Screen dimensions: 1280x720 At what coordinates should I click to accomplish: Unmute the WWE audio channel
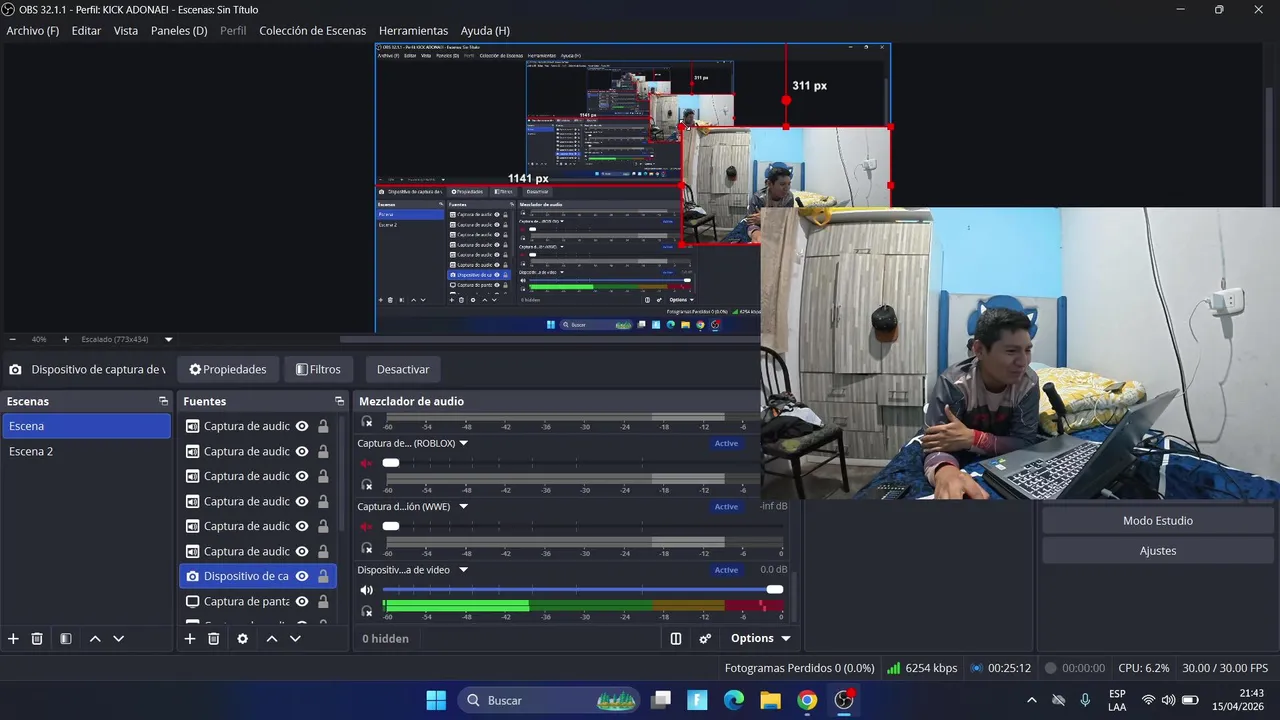point(367,526)
